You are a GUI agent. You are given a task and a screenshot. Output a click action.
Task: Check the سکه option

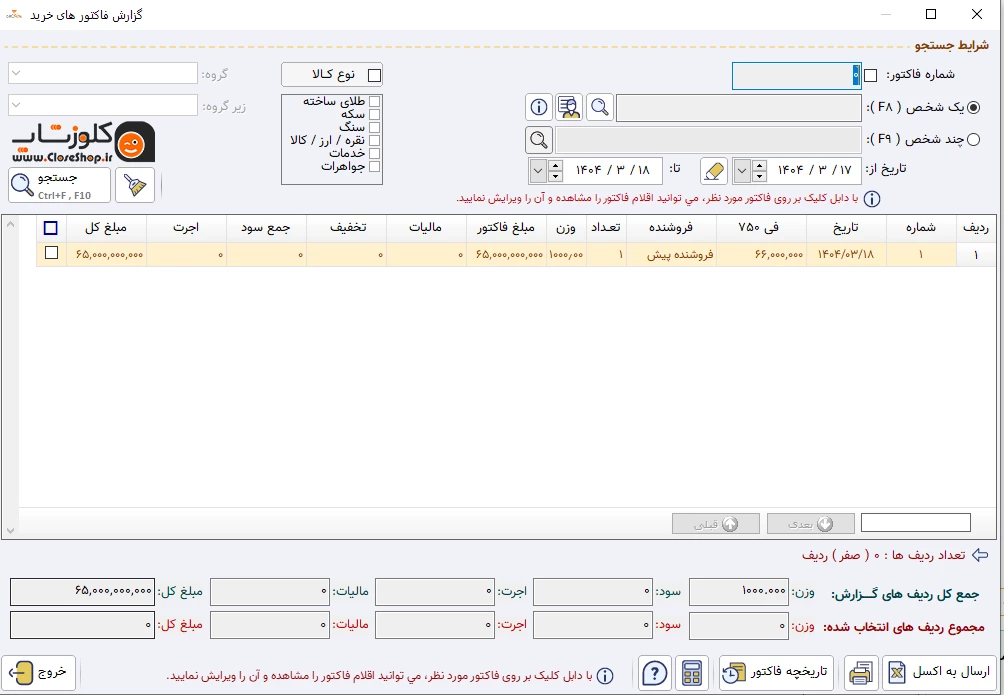[x=375, y=115]
